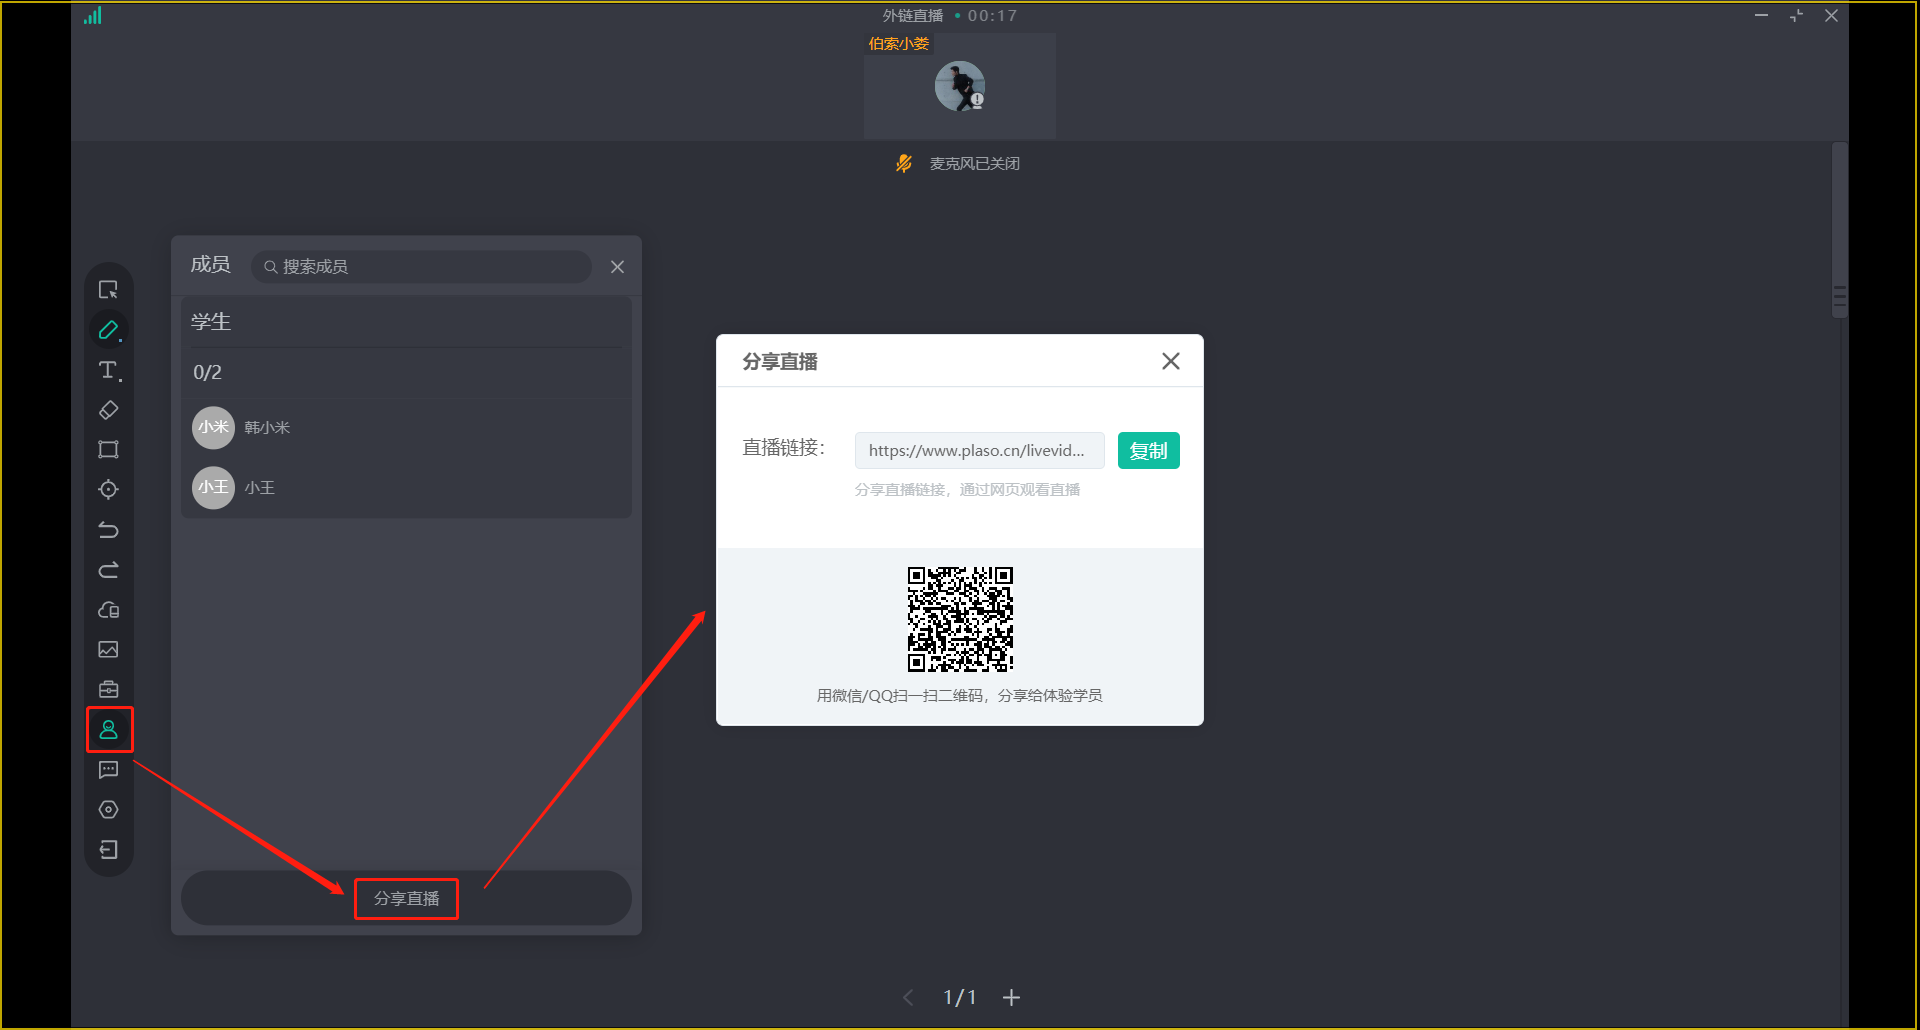Toggle the muted microphone icon
The image size is (1920, 1030).
pyautogui.click(x=904, y=163)
